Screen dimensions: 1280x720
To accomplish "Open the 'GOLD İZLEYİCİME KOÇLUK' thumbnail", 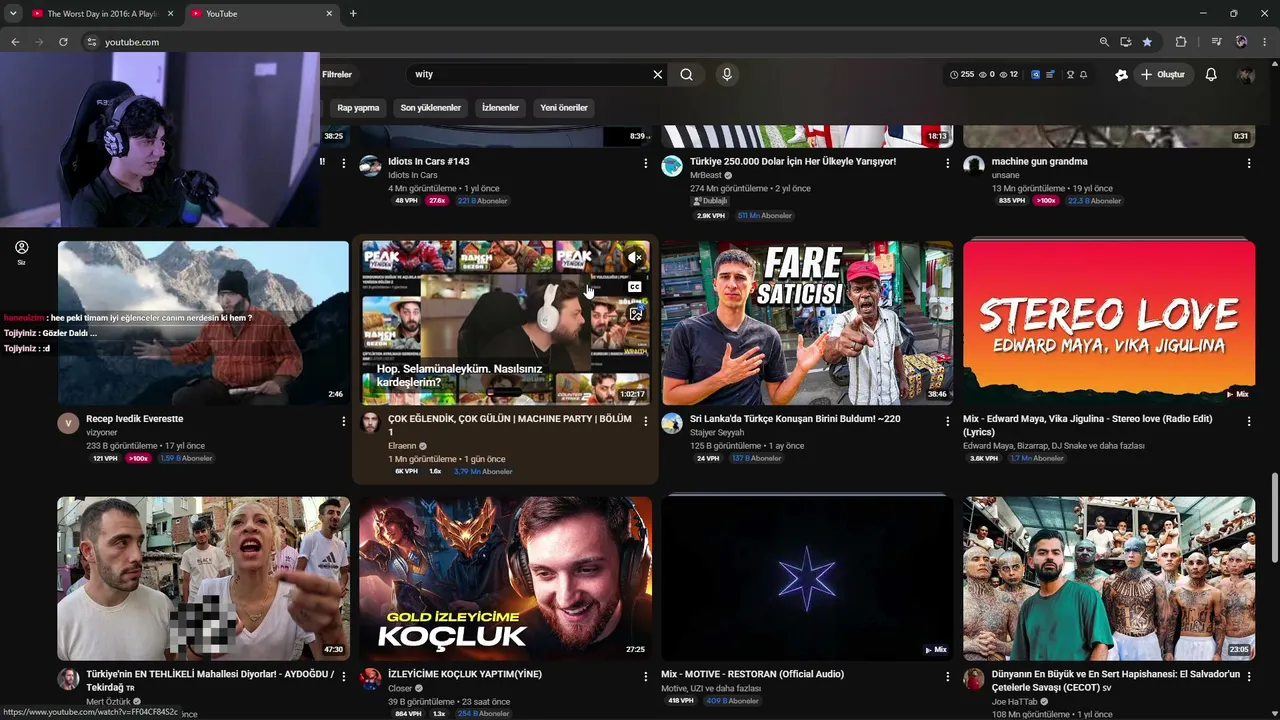I will click(x=505, y=579).
